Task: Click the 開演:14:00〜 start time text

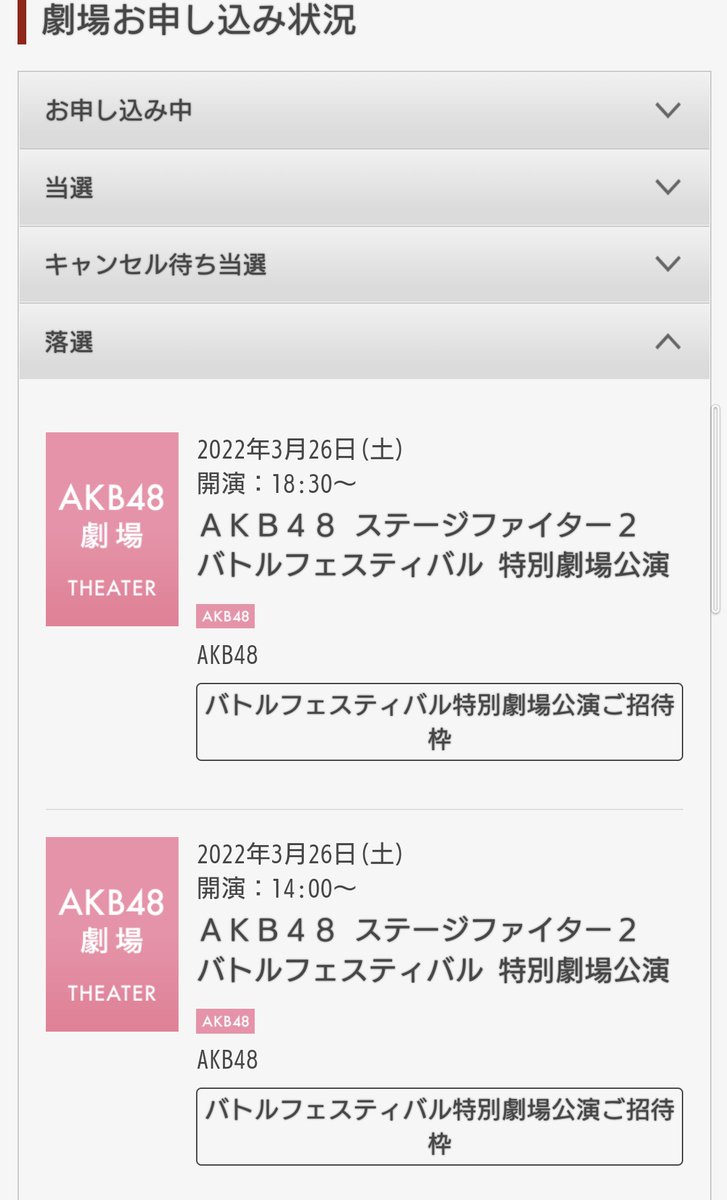Action: (x=277, y=888)
